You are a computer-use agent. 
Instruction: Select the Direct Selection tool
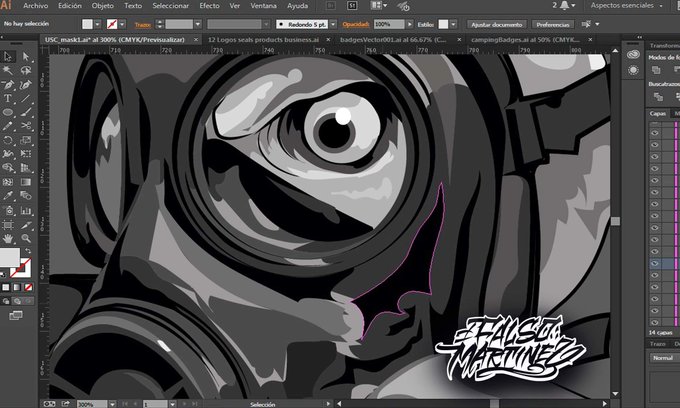pos(26,56)
